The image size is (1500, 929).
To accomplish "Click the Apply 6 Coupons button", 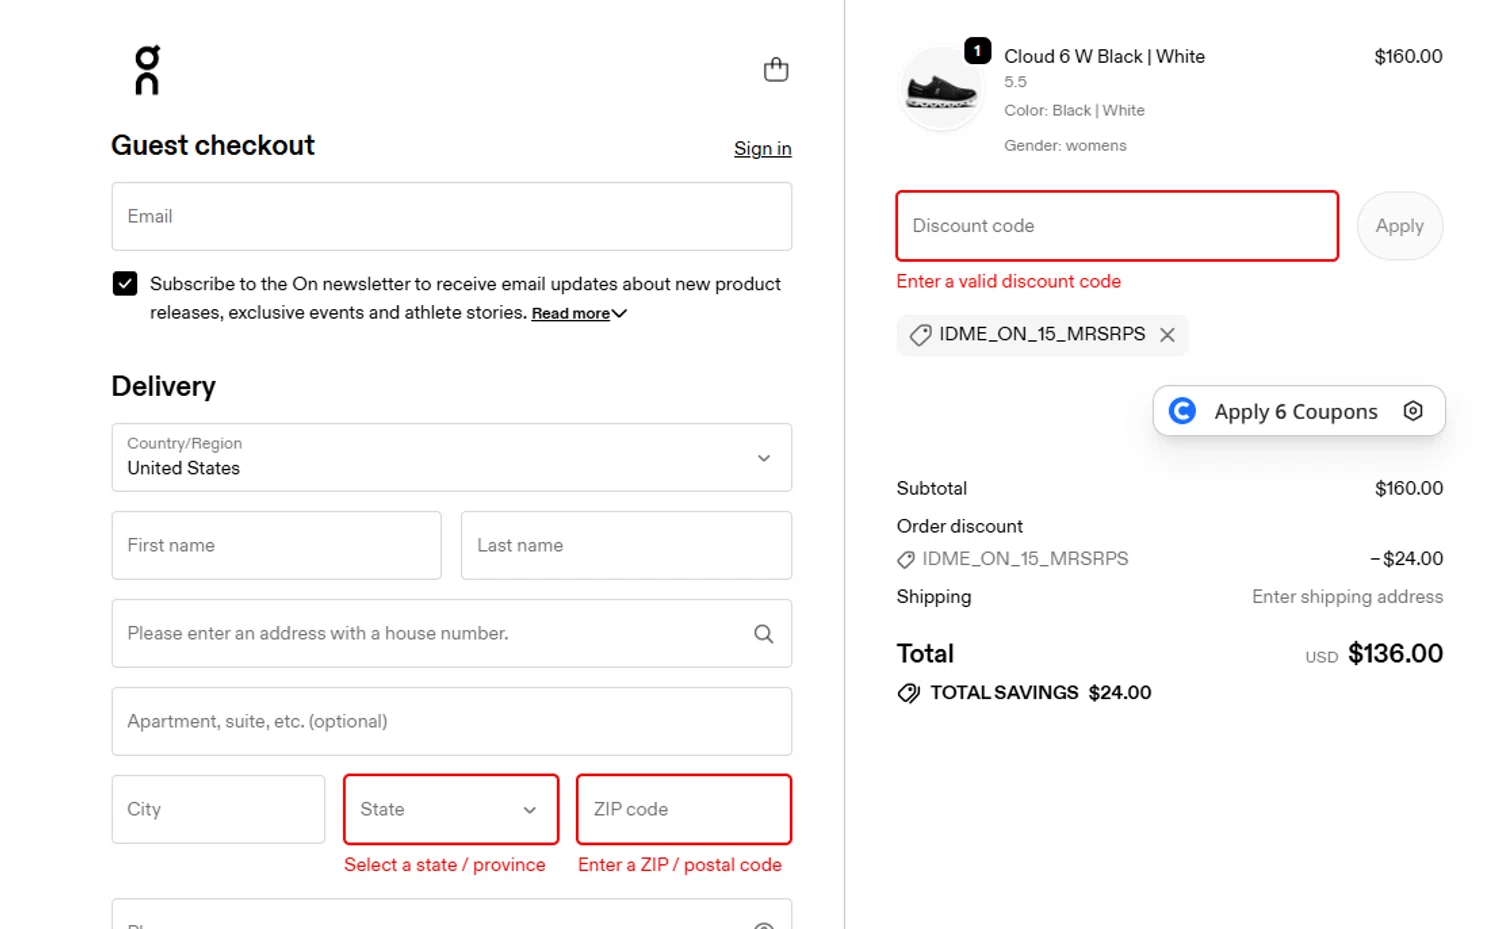I will click(x=1299, y=411).
